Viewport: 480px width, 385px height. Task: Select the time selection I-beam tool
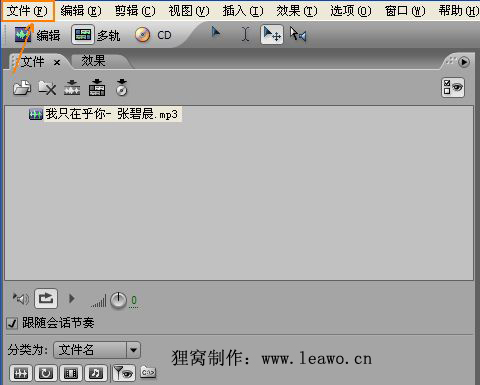tap(245, 34)
